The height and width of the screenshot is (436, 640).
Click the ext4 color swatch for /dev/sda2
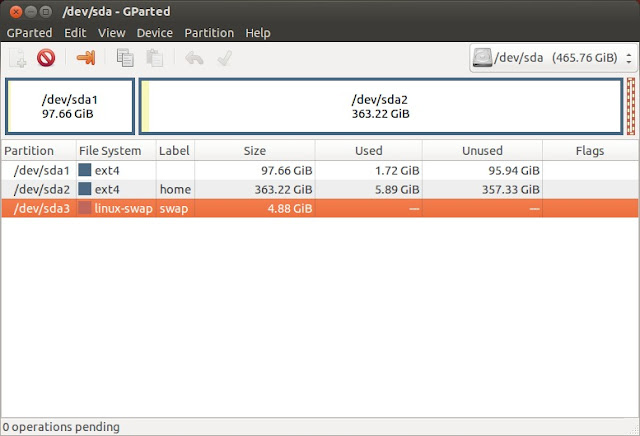coord(85,189)
